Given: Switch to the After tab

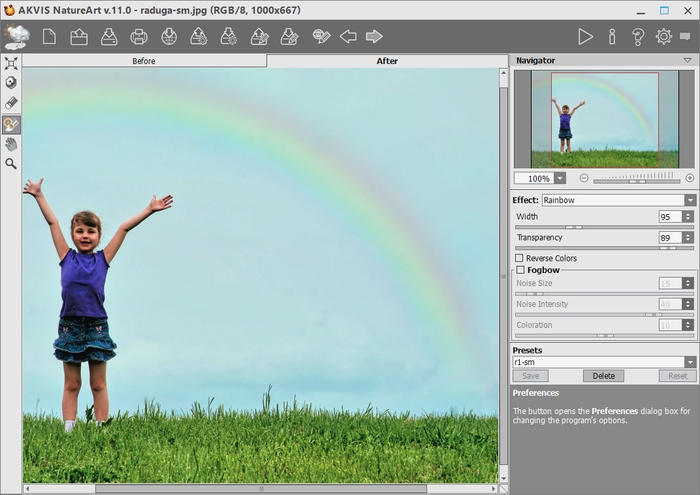Looking at the screenshot, I should [x=387, y=61].
